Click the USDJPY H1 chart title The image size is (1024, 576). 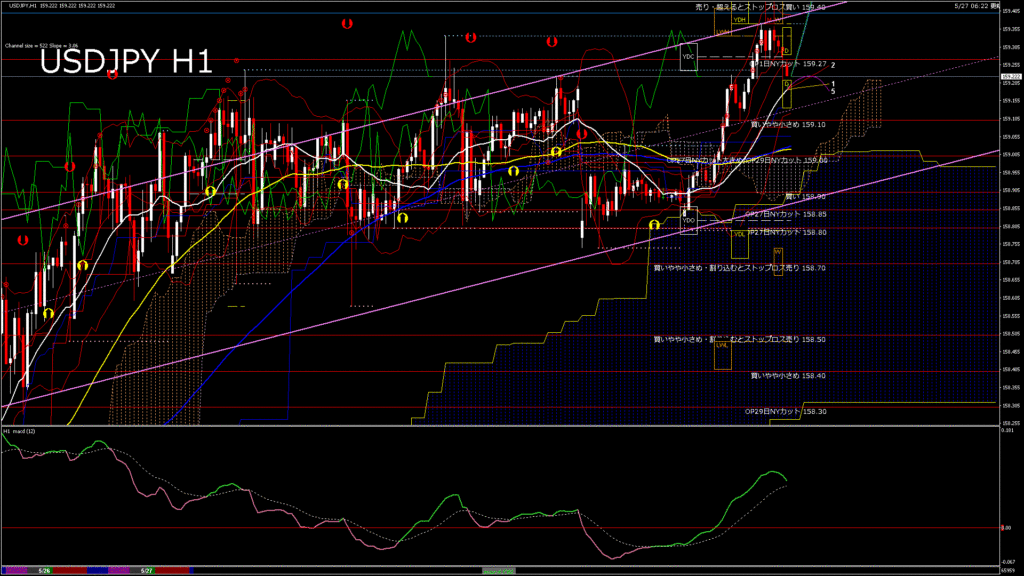coord(126,62)
